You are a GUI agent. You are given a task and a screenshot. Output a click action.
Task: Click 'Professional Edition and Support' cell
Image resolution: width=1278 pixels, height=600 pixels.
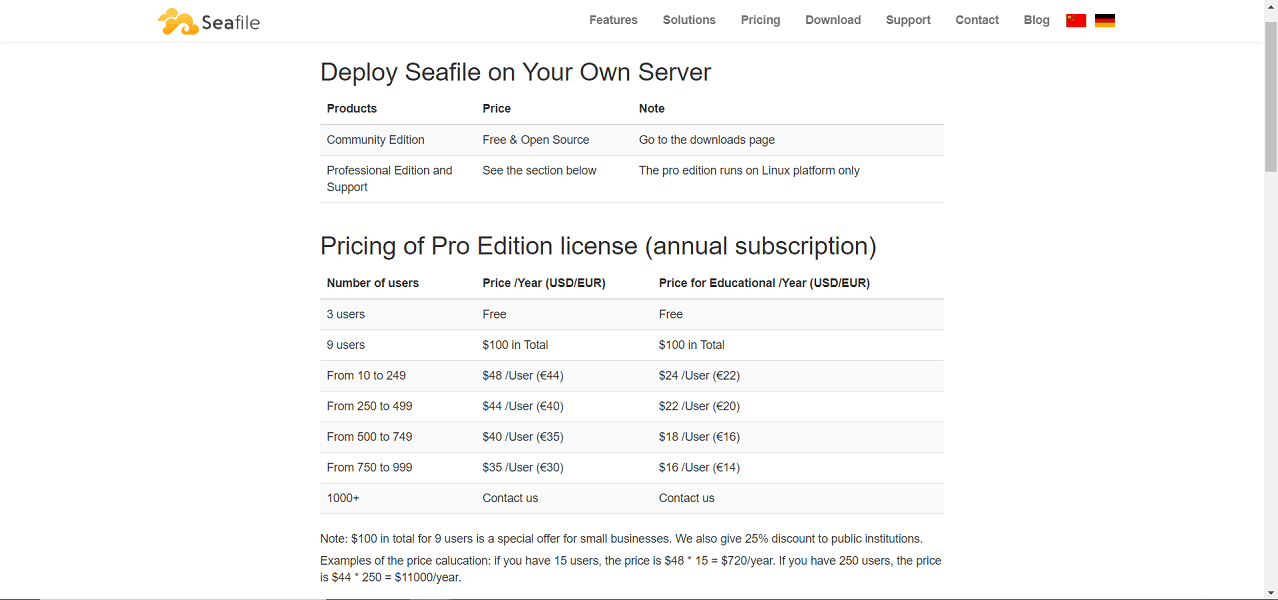point(390,179)
